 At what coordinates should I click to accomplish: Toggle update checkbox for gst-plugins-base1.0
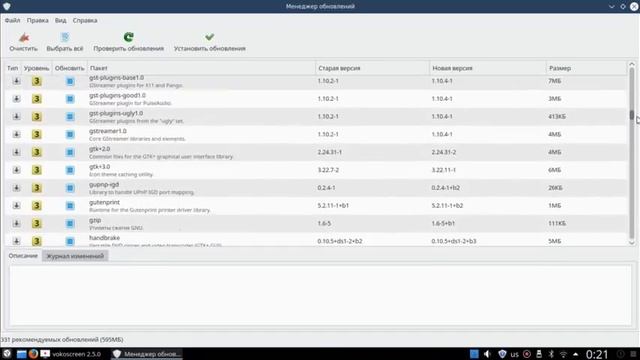(x=70, y=81)
